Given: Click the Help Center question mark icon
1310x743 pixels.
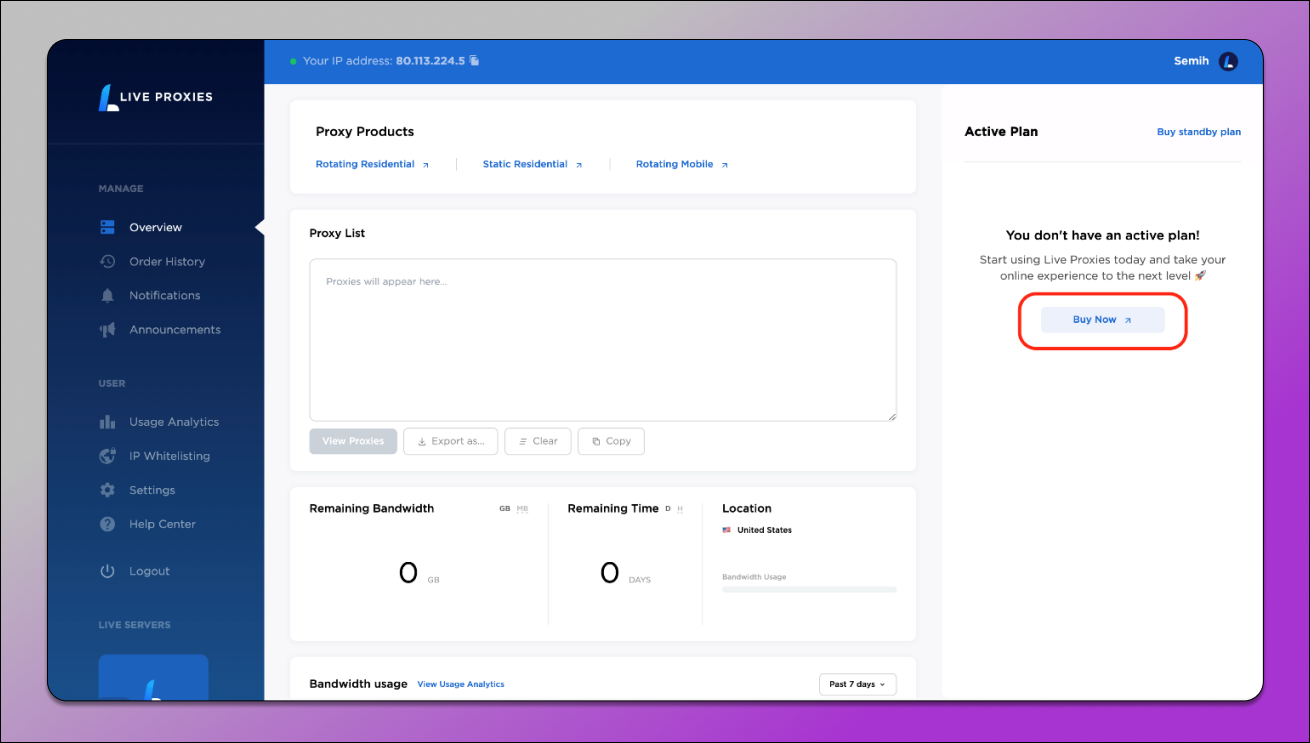Looking at the screenshot, I should coord(108,524).
